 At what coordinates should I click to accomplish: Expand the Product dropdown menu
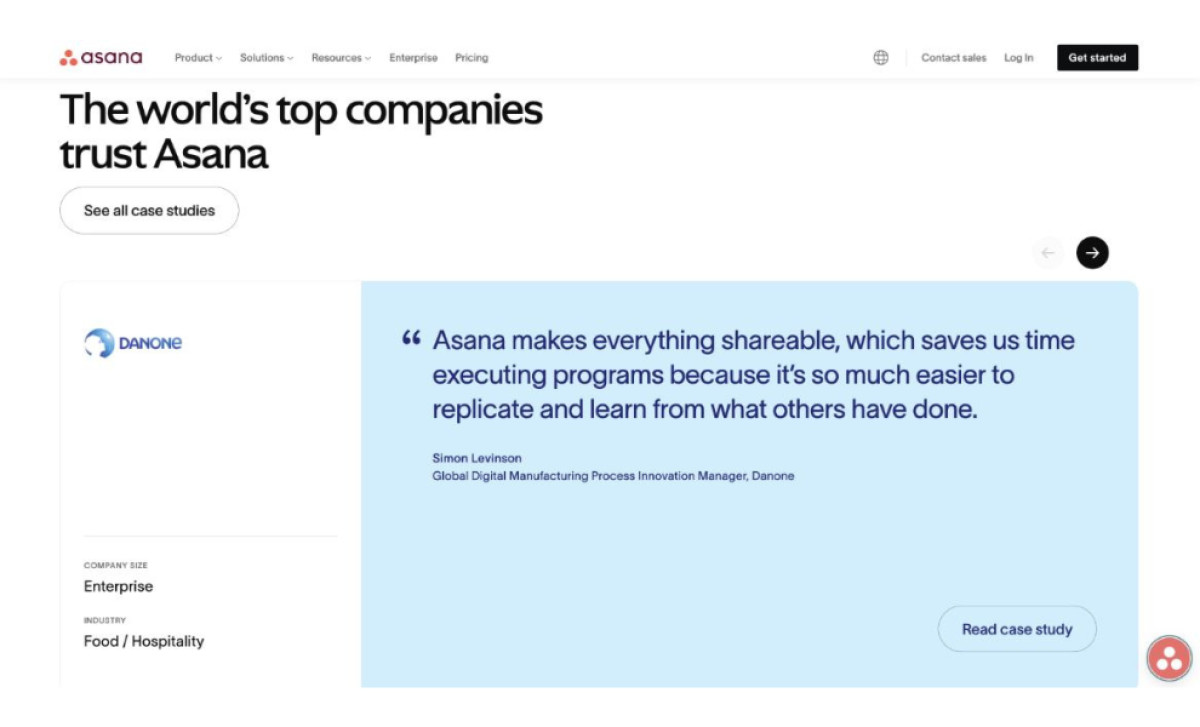pos(197,58)
